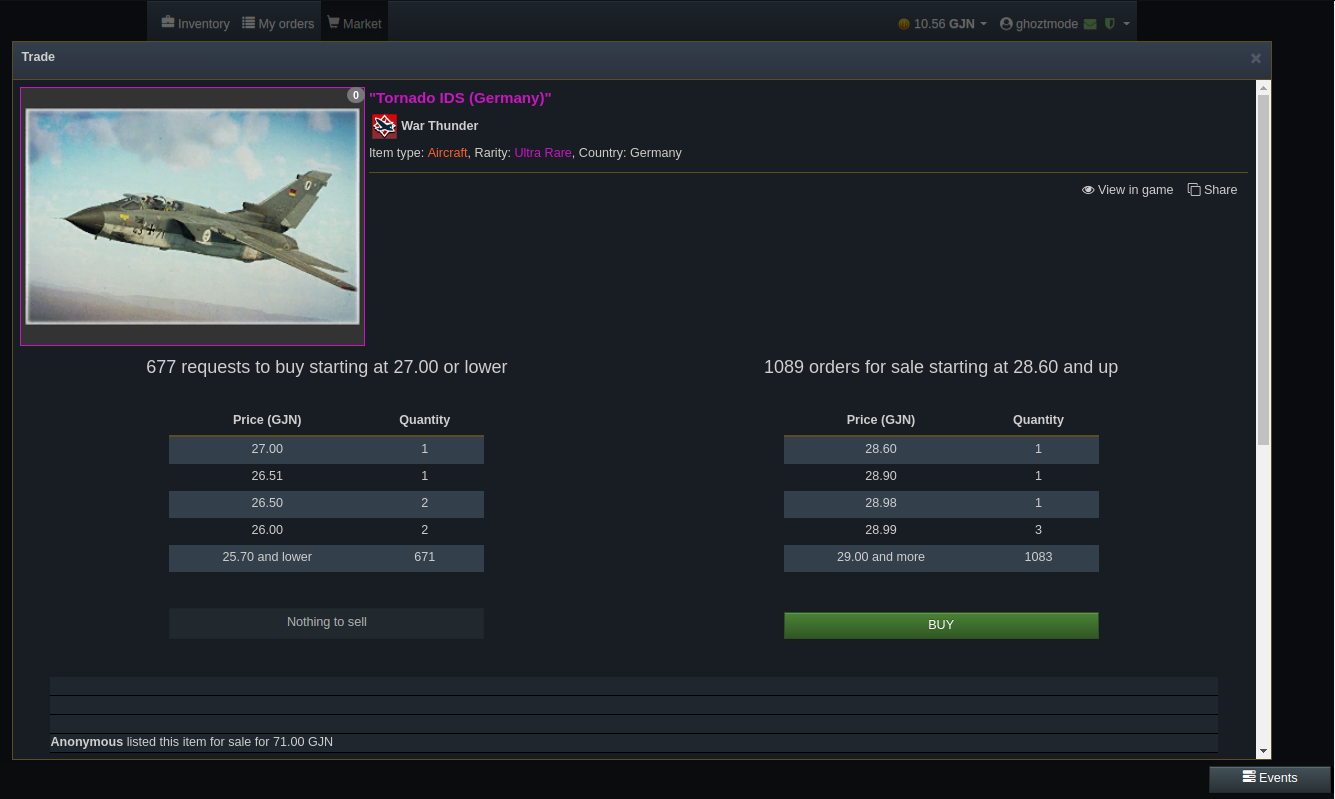The image size is (1335, 799).
Task: Switch to the Market tab
Action: (354, 23)
